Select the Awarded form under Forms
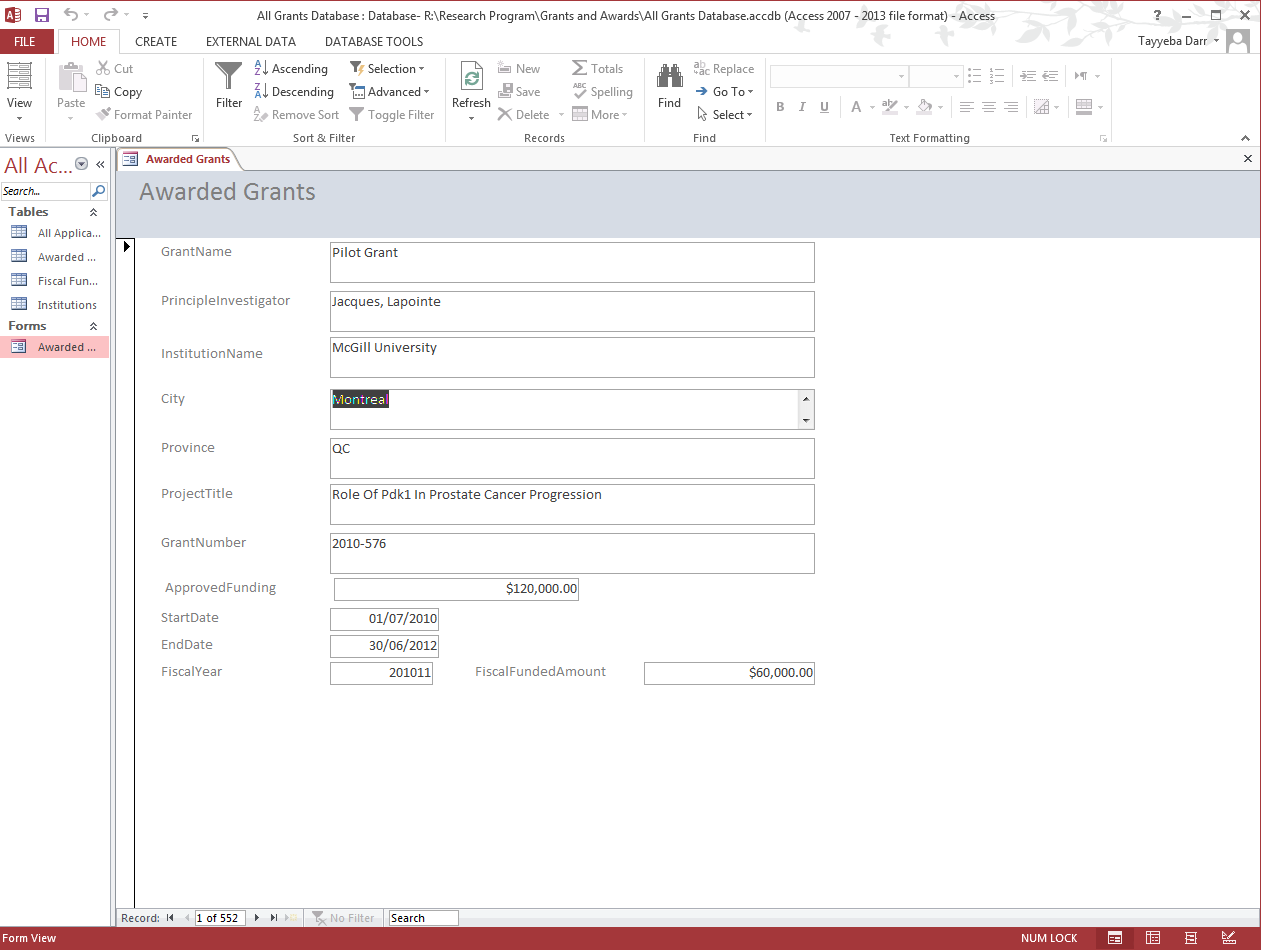The image size is (1261, 950). pyautogui.click(x=55, y=347)
